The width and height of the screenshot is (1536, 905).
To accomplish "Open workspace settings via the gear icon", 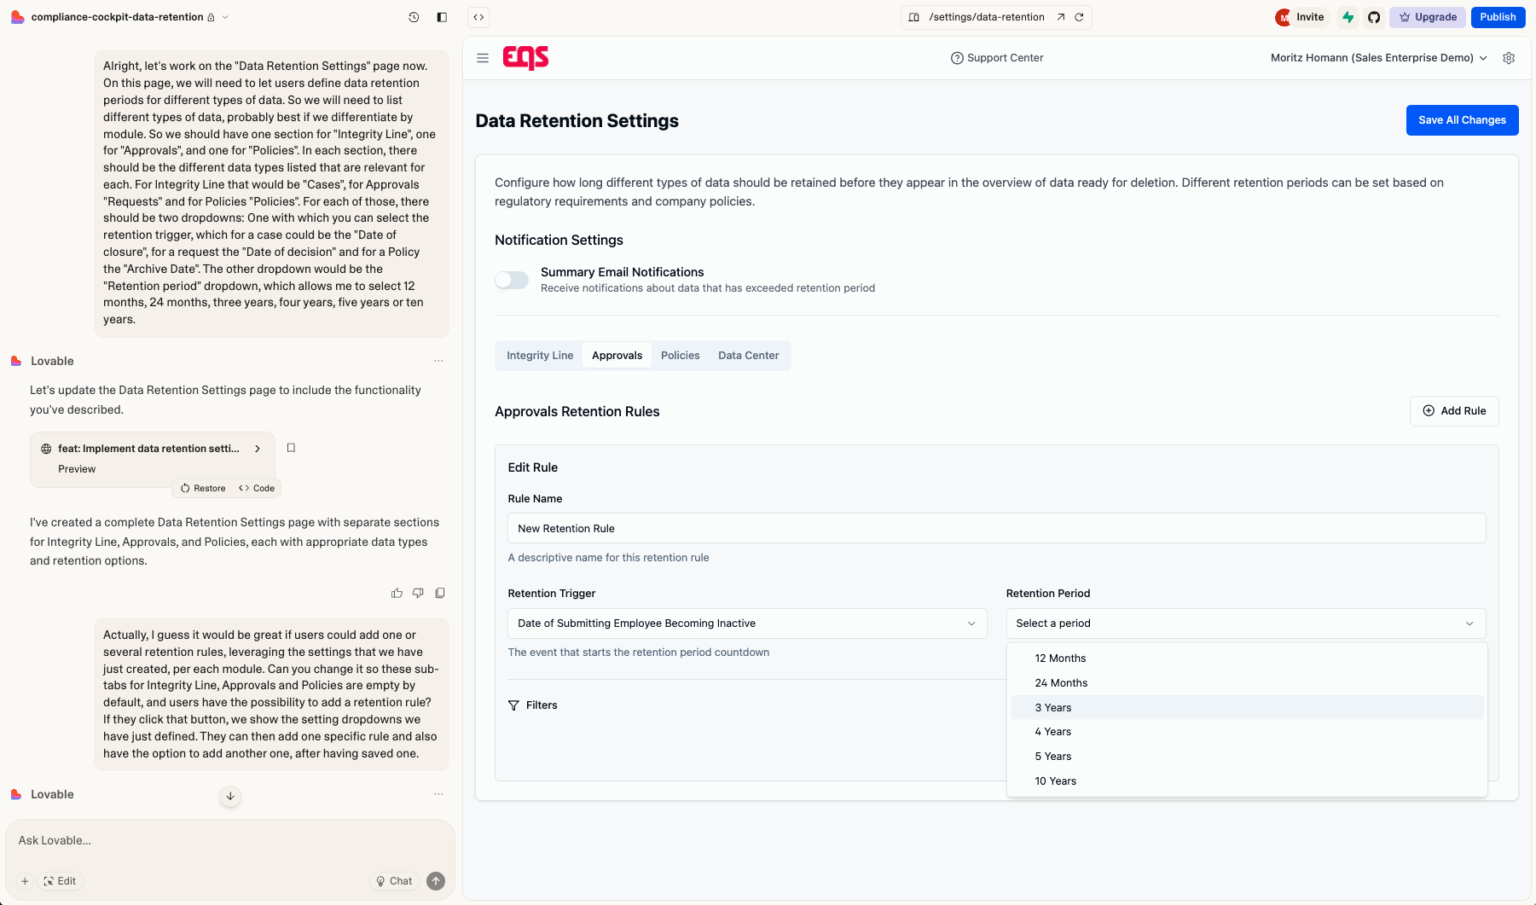I will coord(1509,58).
